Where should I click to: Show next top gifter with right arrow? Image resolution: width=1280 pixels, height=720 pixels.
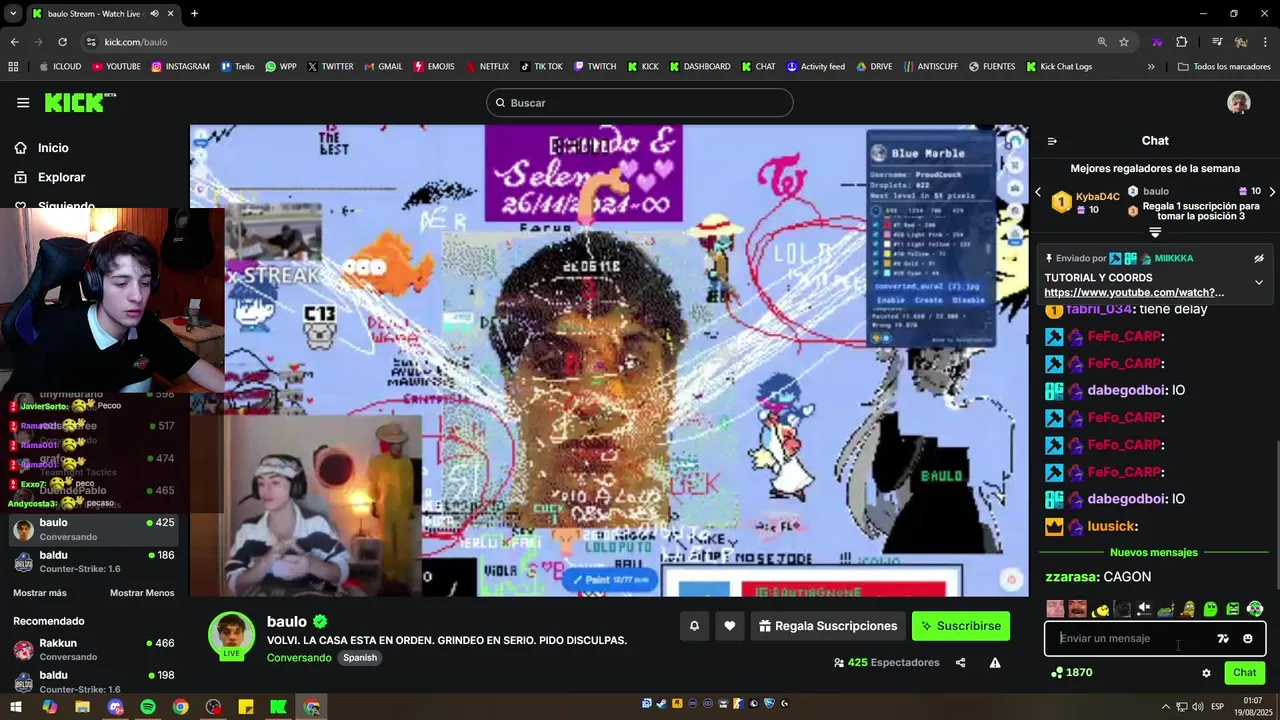coord(1272,192)
